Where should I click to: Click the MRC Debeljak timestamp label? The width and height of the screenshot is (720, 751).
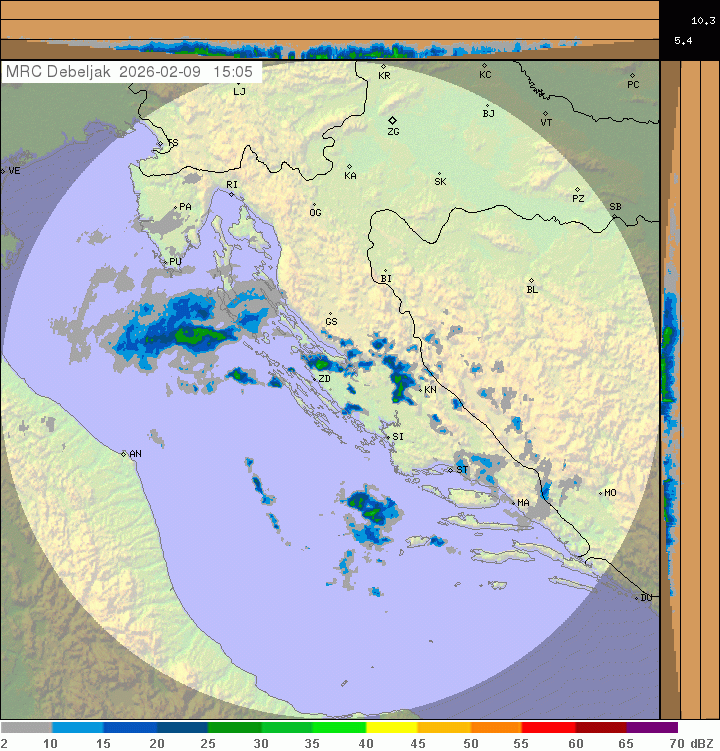[131, 72]
